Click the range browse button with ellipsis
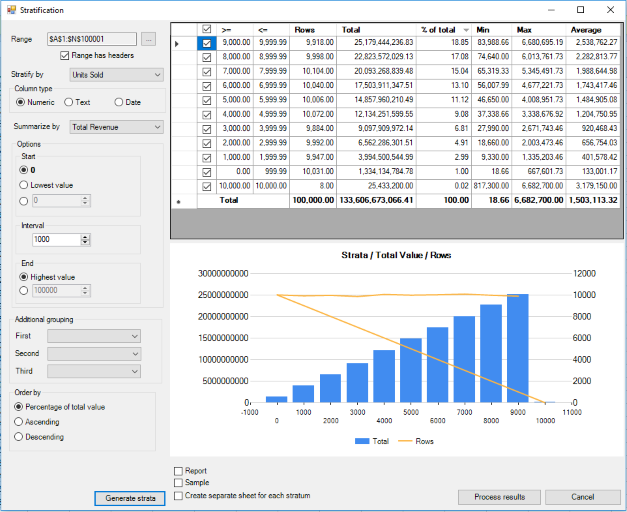 [x=148, y=39]
